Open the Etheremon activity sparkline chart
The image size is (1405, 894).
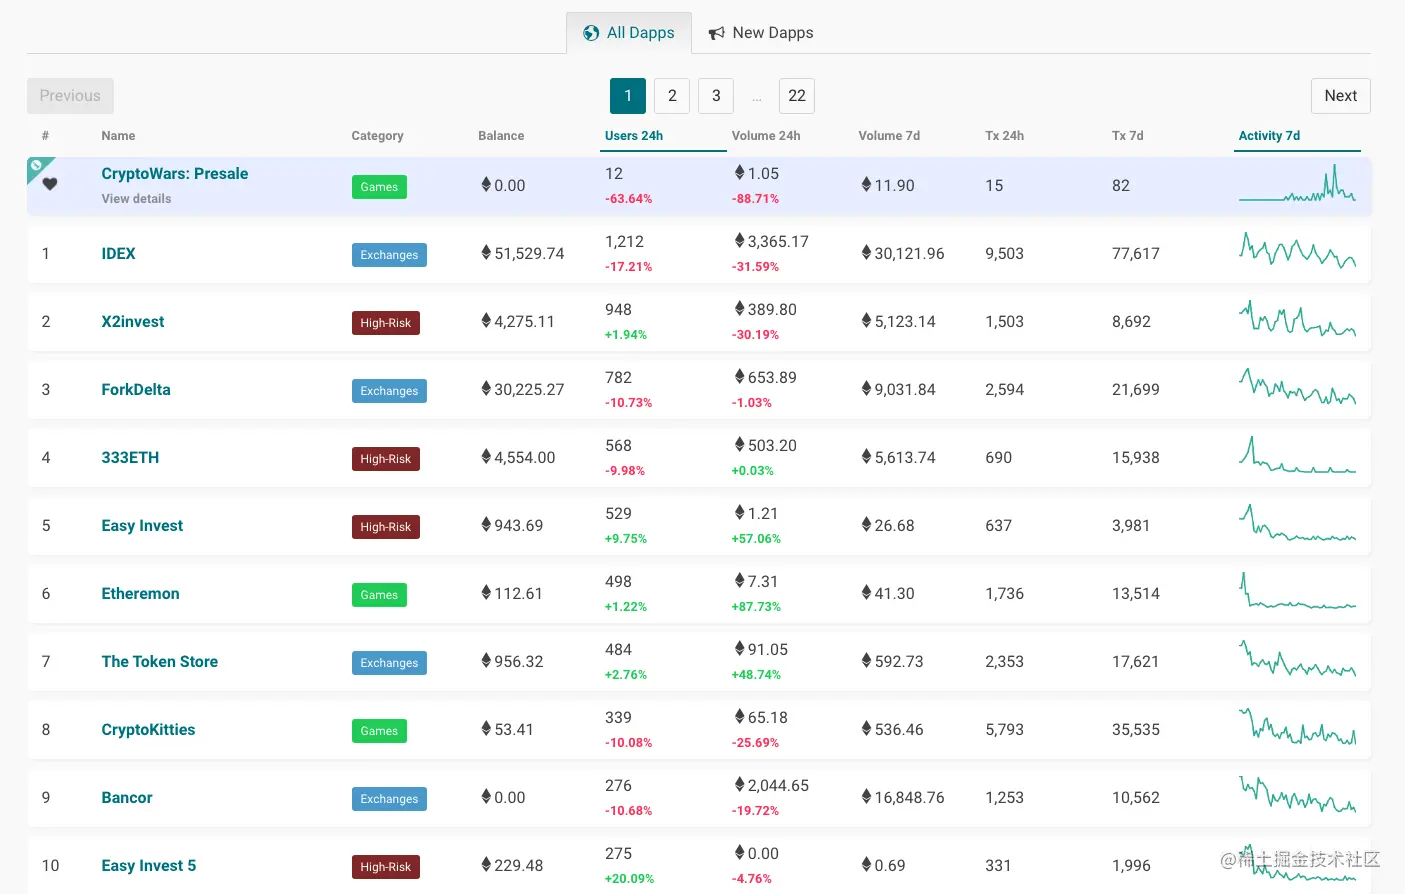(1297, 590)
